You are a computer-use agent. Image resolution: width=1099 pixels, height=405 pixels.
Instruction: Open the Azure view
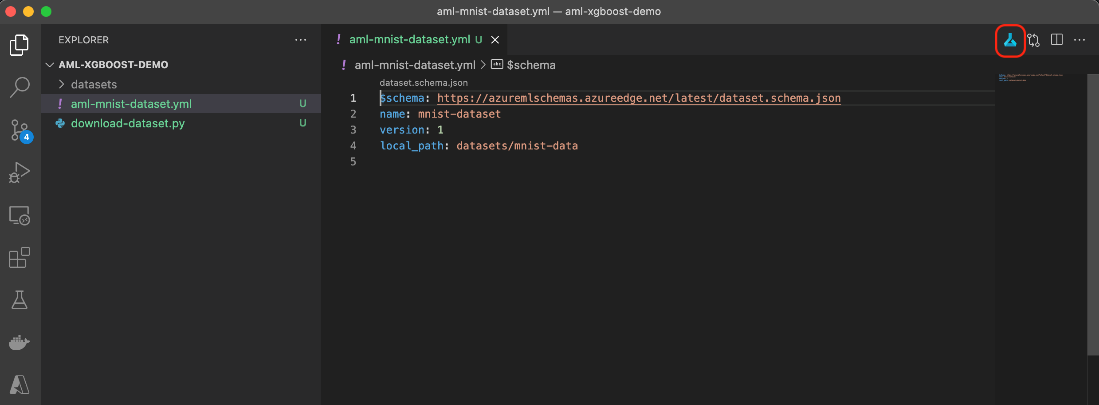[x=20, y=385]
